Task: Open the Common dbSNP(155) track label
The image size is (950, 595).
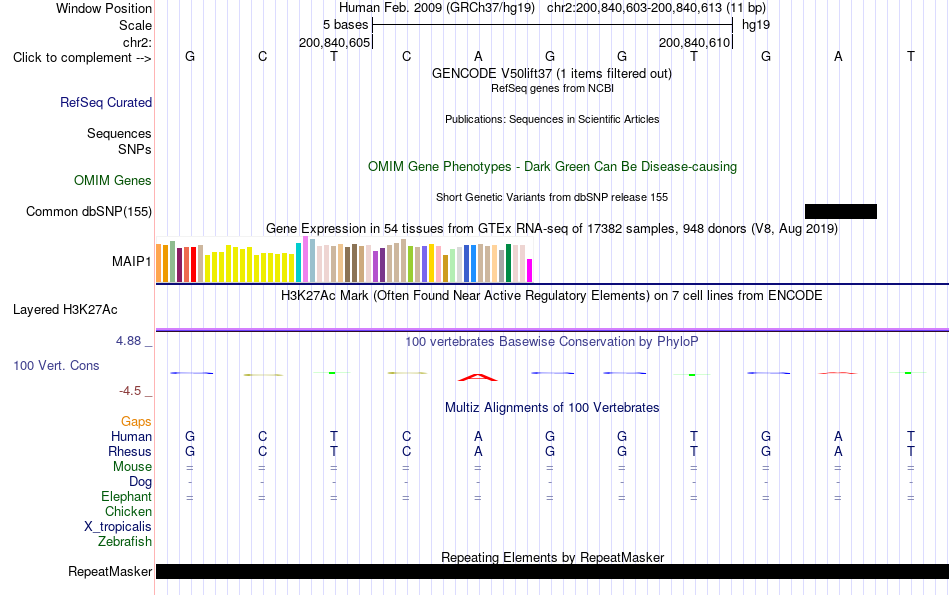Action: (89, 211)
